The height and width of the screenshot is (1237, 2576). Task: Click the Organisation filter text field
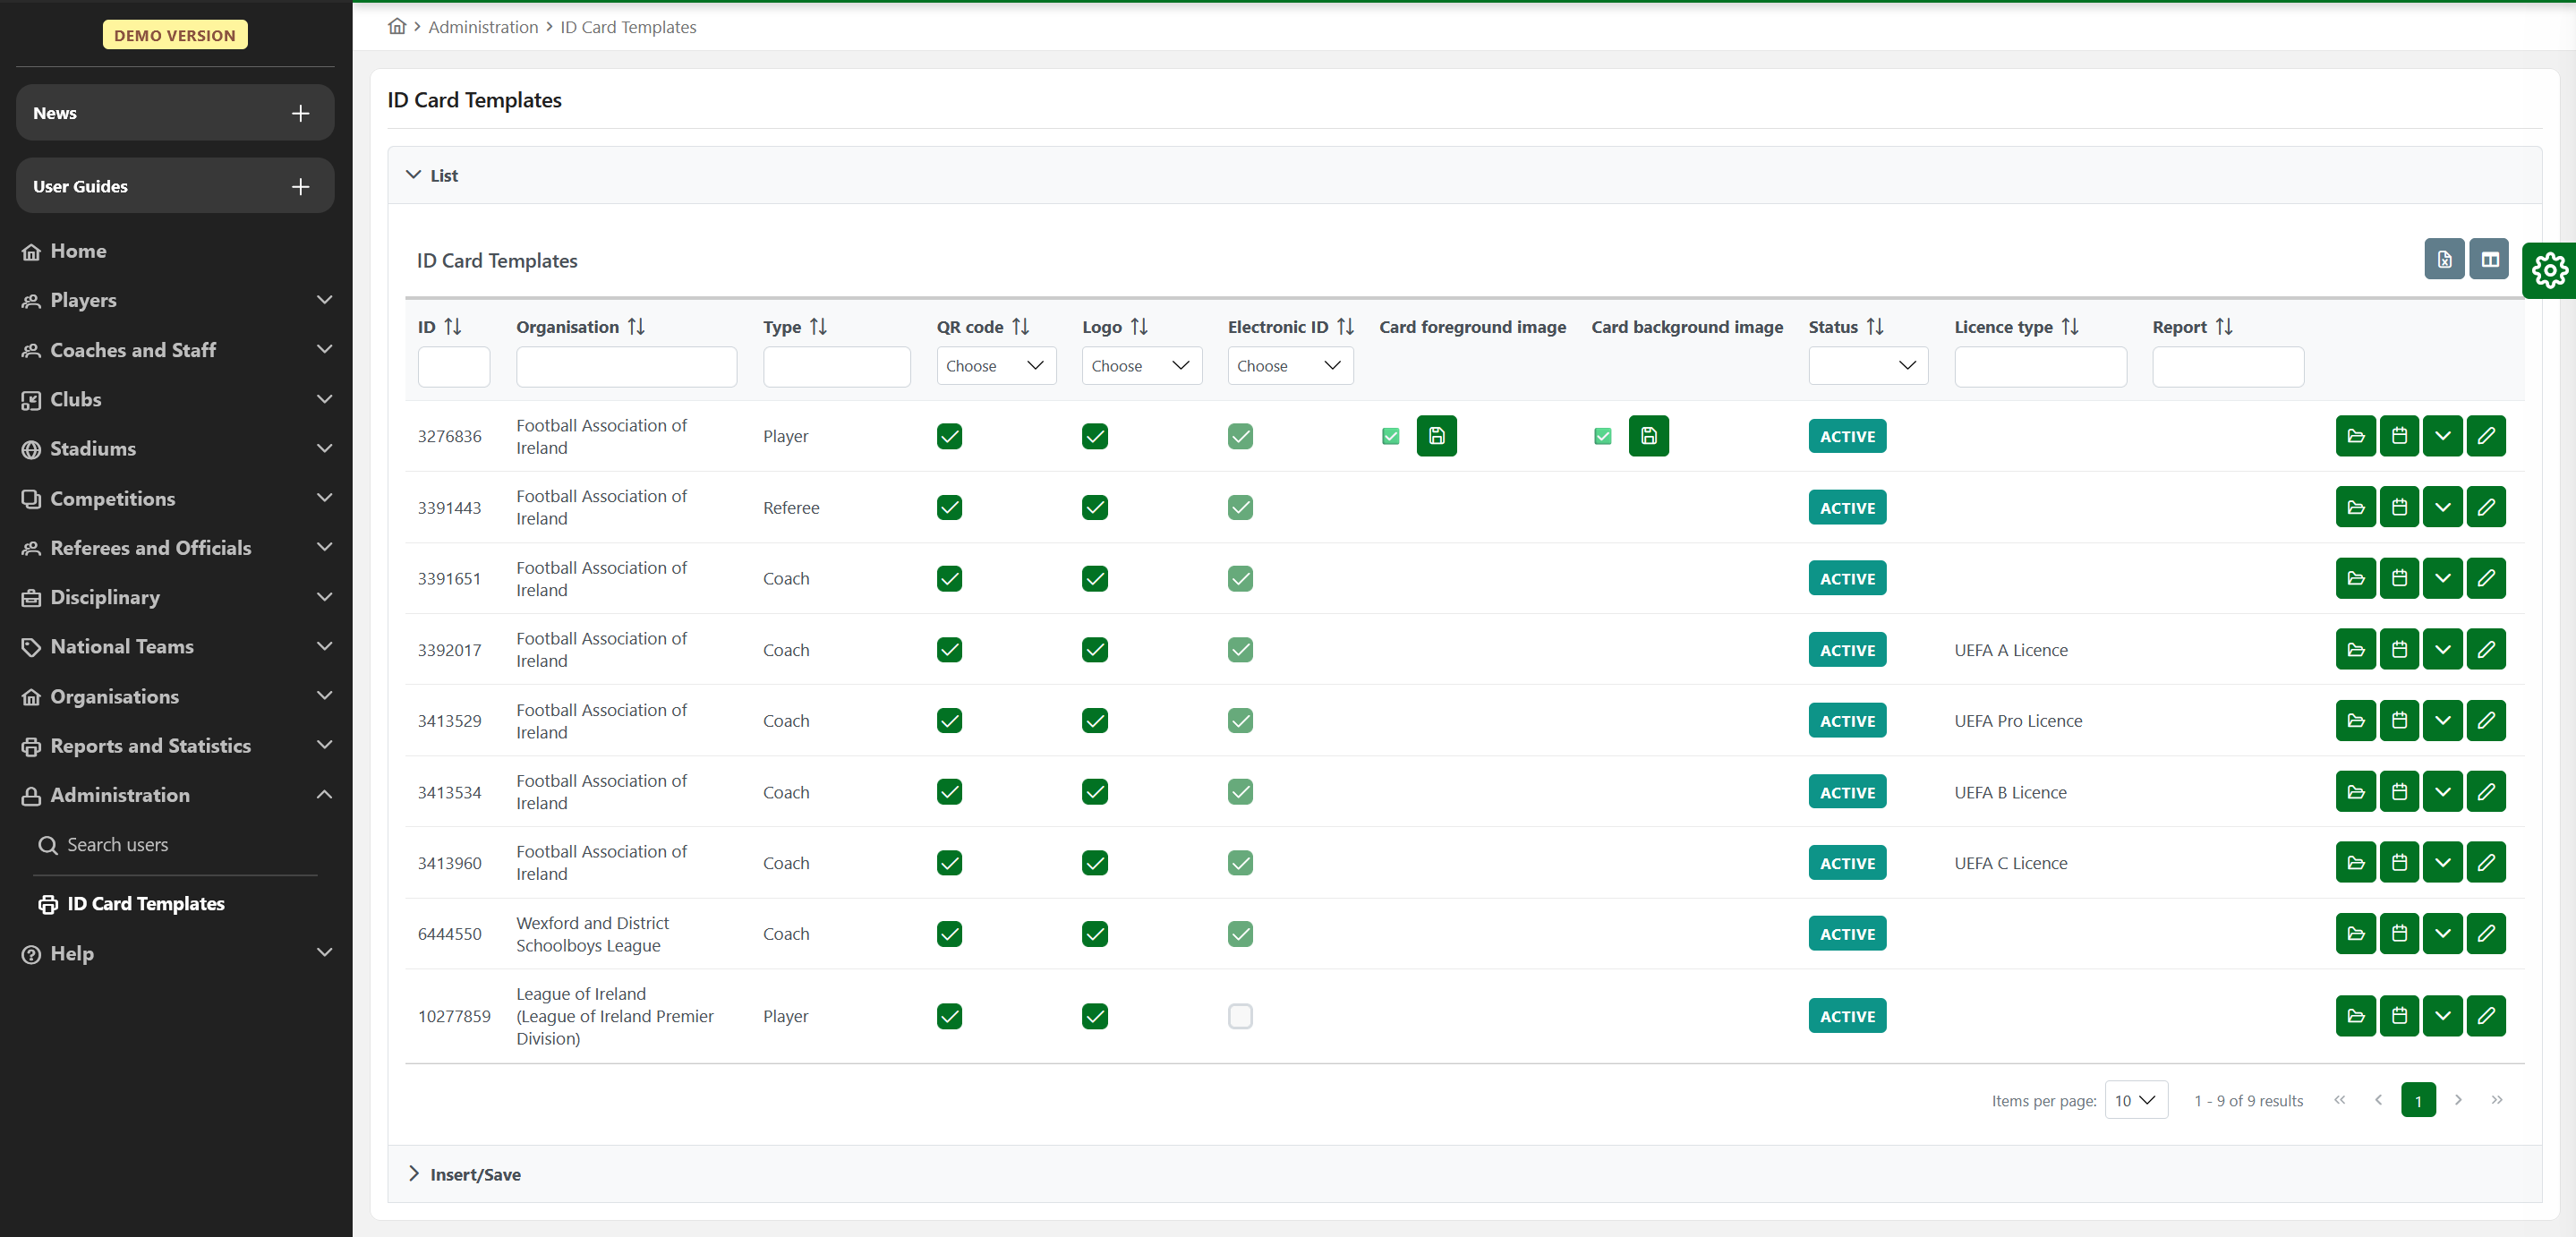tap(626, 367)
